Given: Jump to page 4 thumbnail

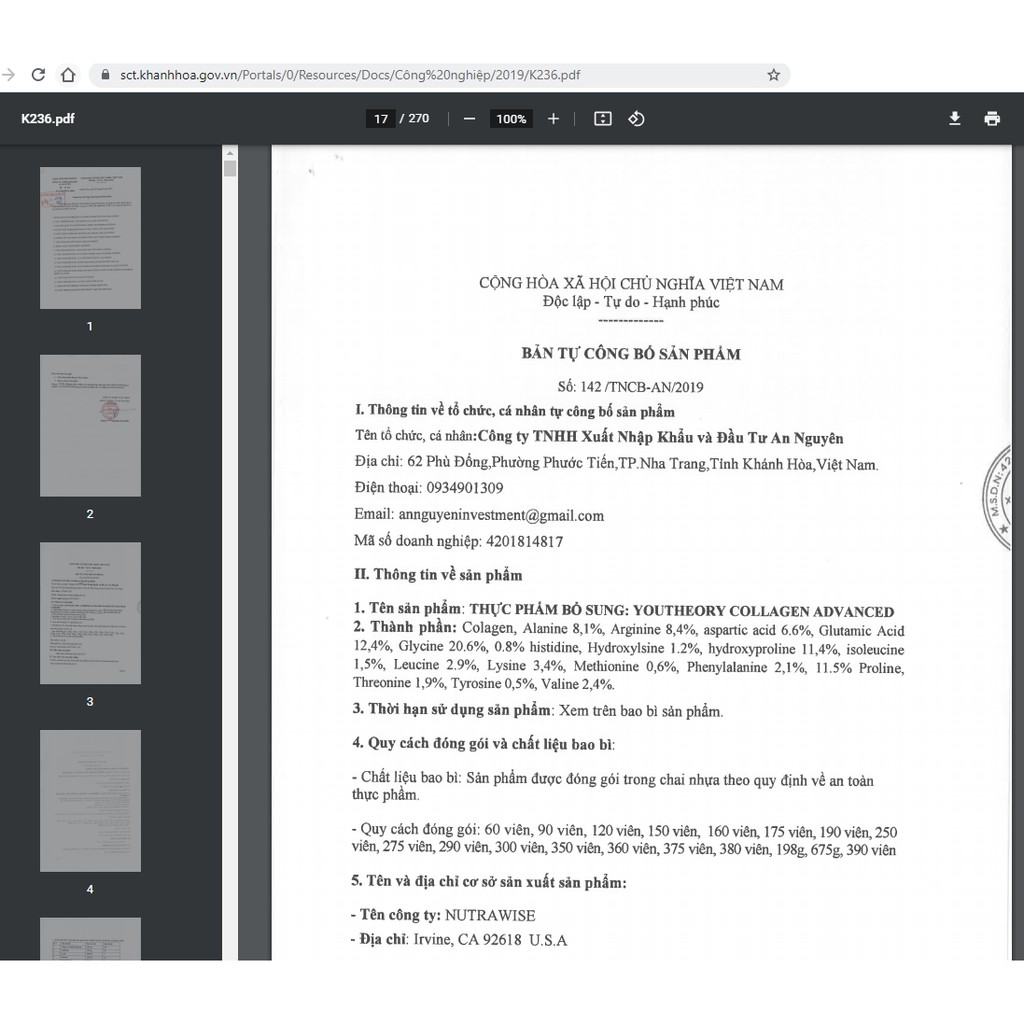Looking at the screenshot, I should (90, 800).
